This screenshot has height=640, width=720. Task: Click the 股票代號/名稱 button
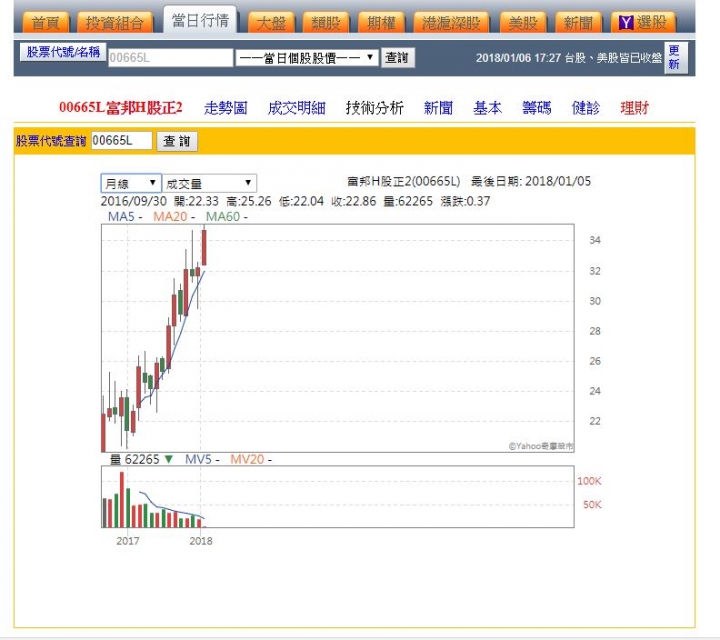pyautogui.click(x=63, y=52)
